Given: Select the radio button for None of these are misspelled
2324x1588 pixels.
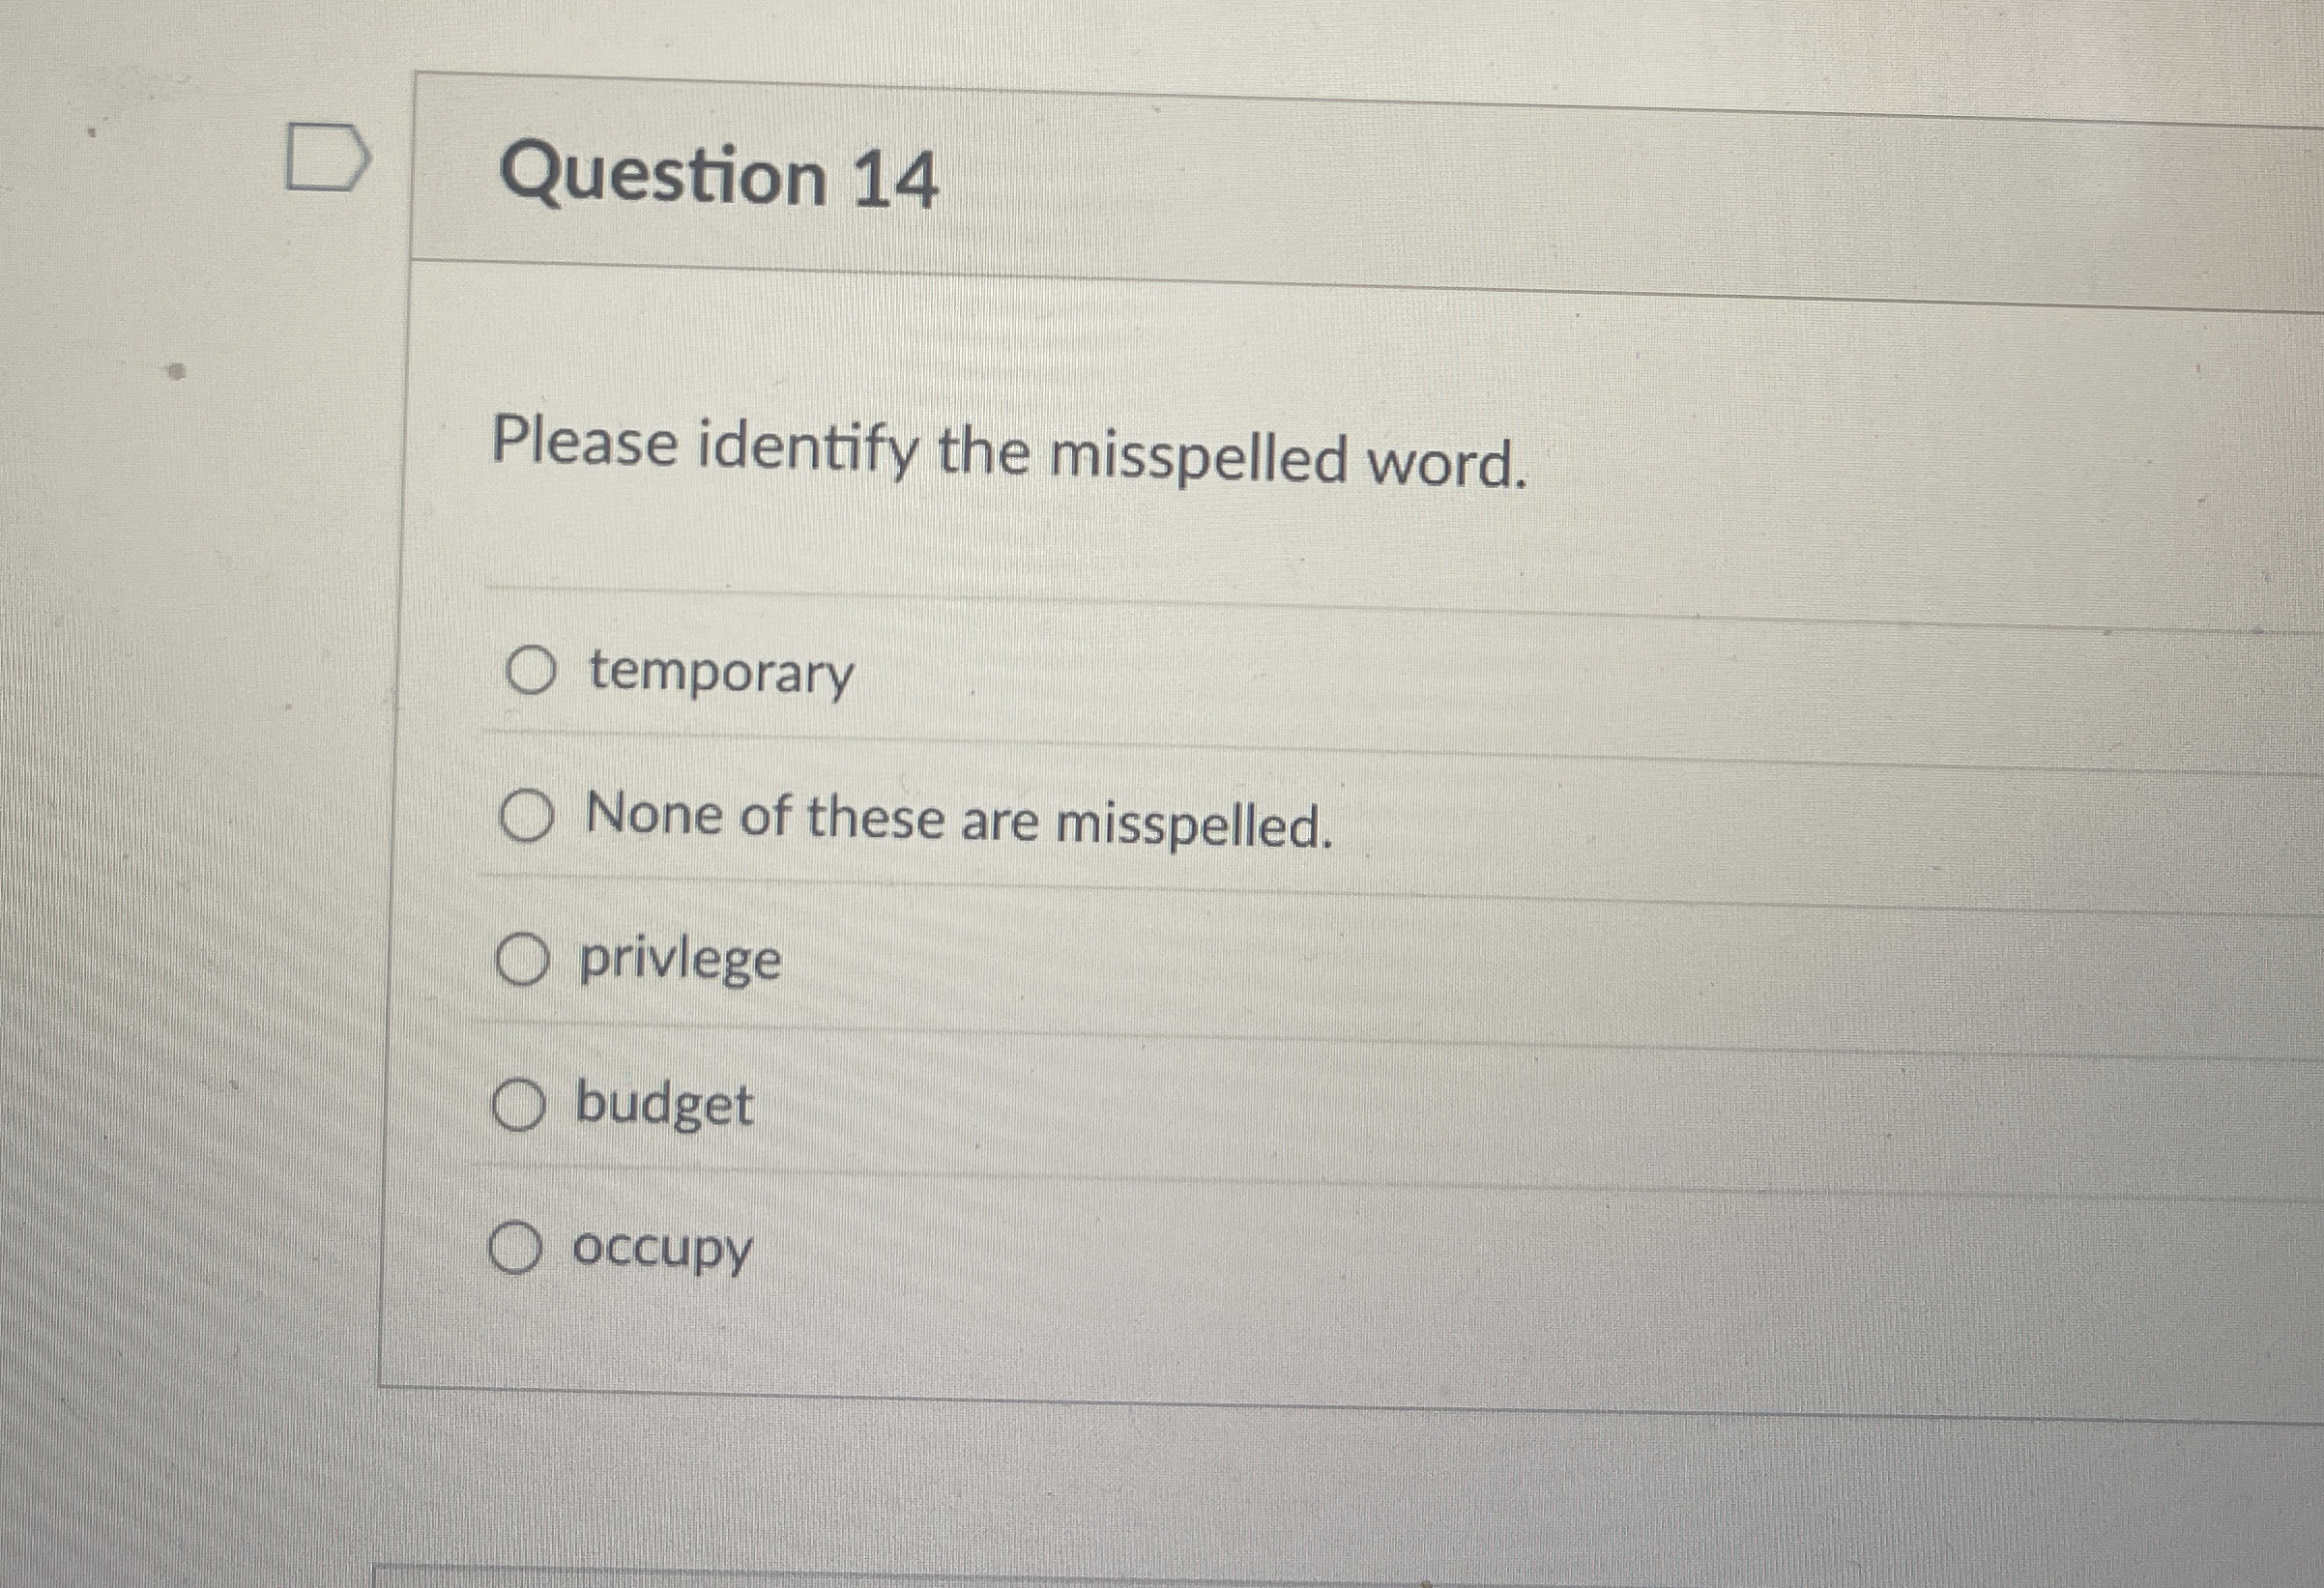Looking at the screenshot, I should click(x=526, y=820).
